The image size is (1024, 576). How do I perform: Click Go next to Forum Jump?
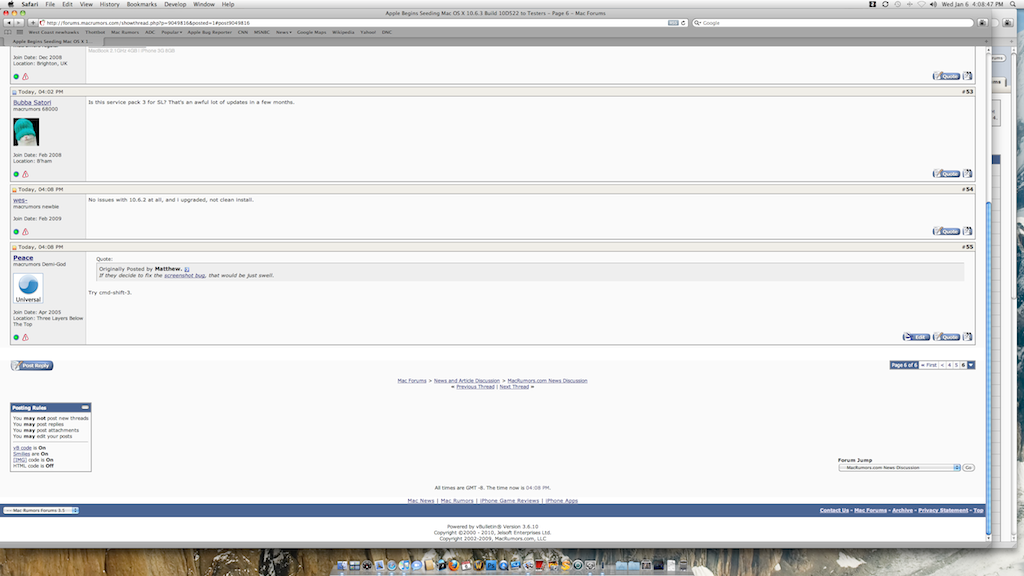pyautogui.click(x=968, y=468)
